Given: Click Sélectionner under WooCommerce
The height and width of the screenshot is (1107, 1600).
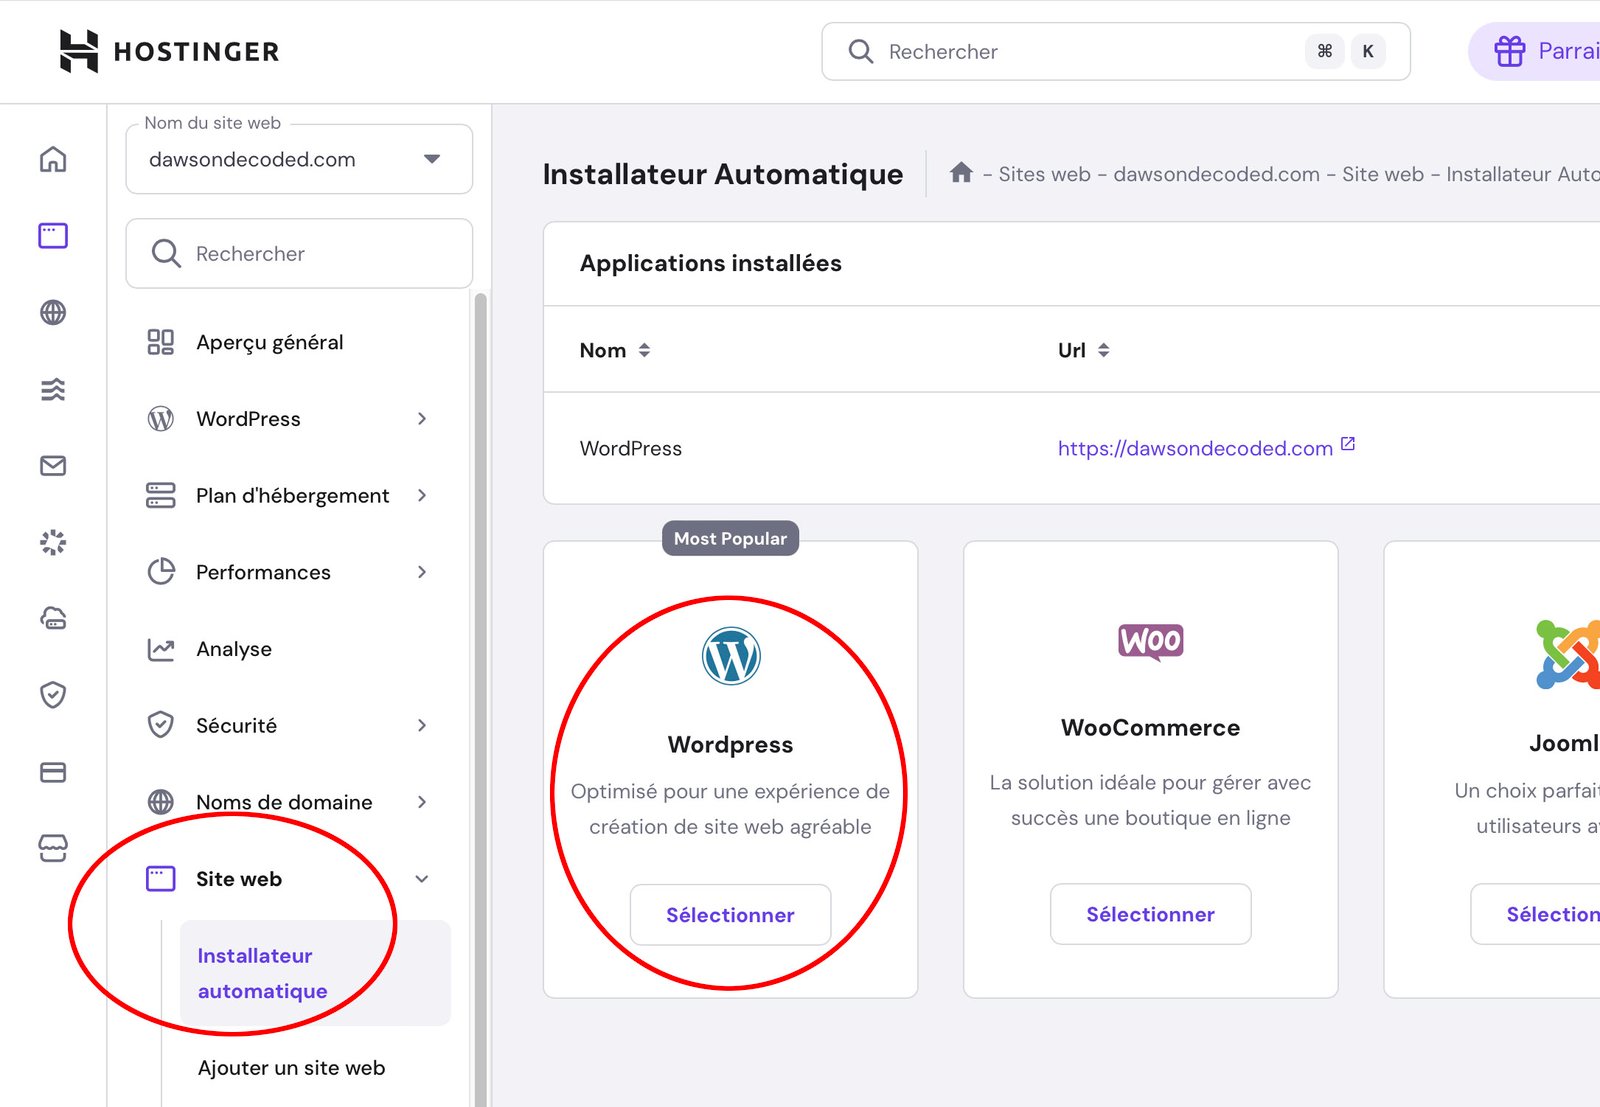Looking at the screenshot, I should pos(1150,914).
